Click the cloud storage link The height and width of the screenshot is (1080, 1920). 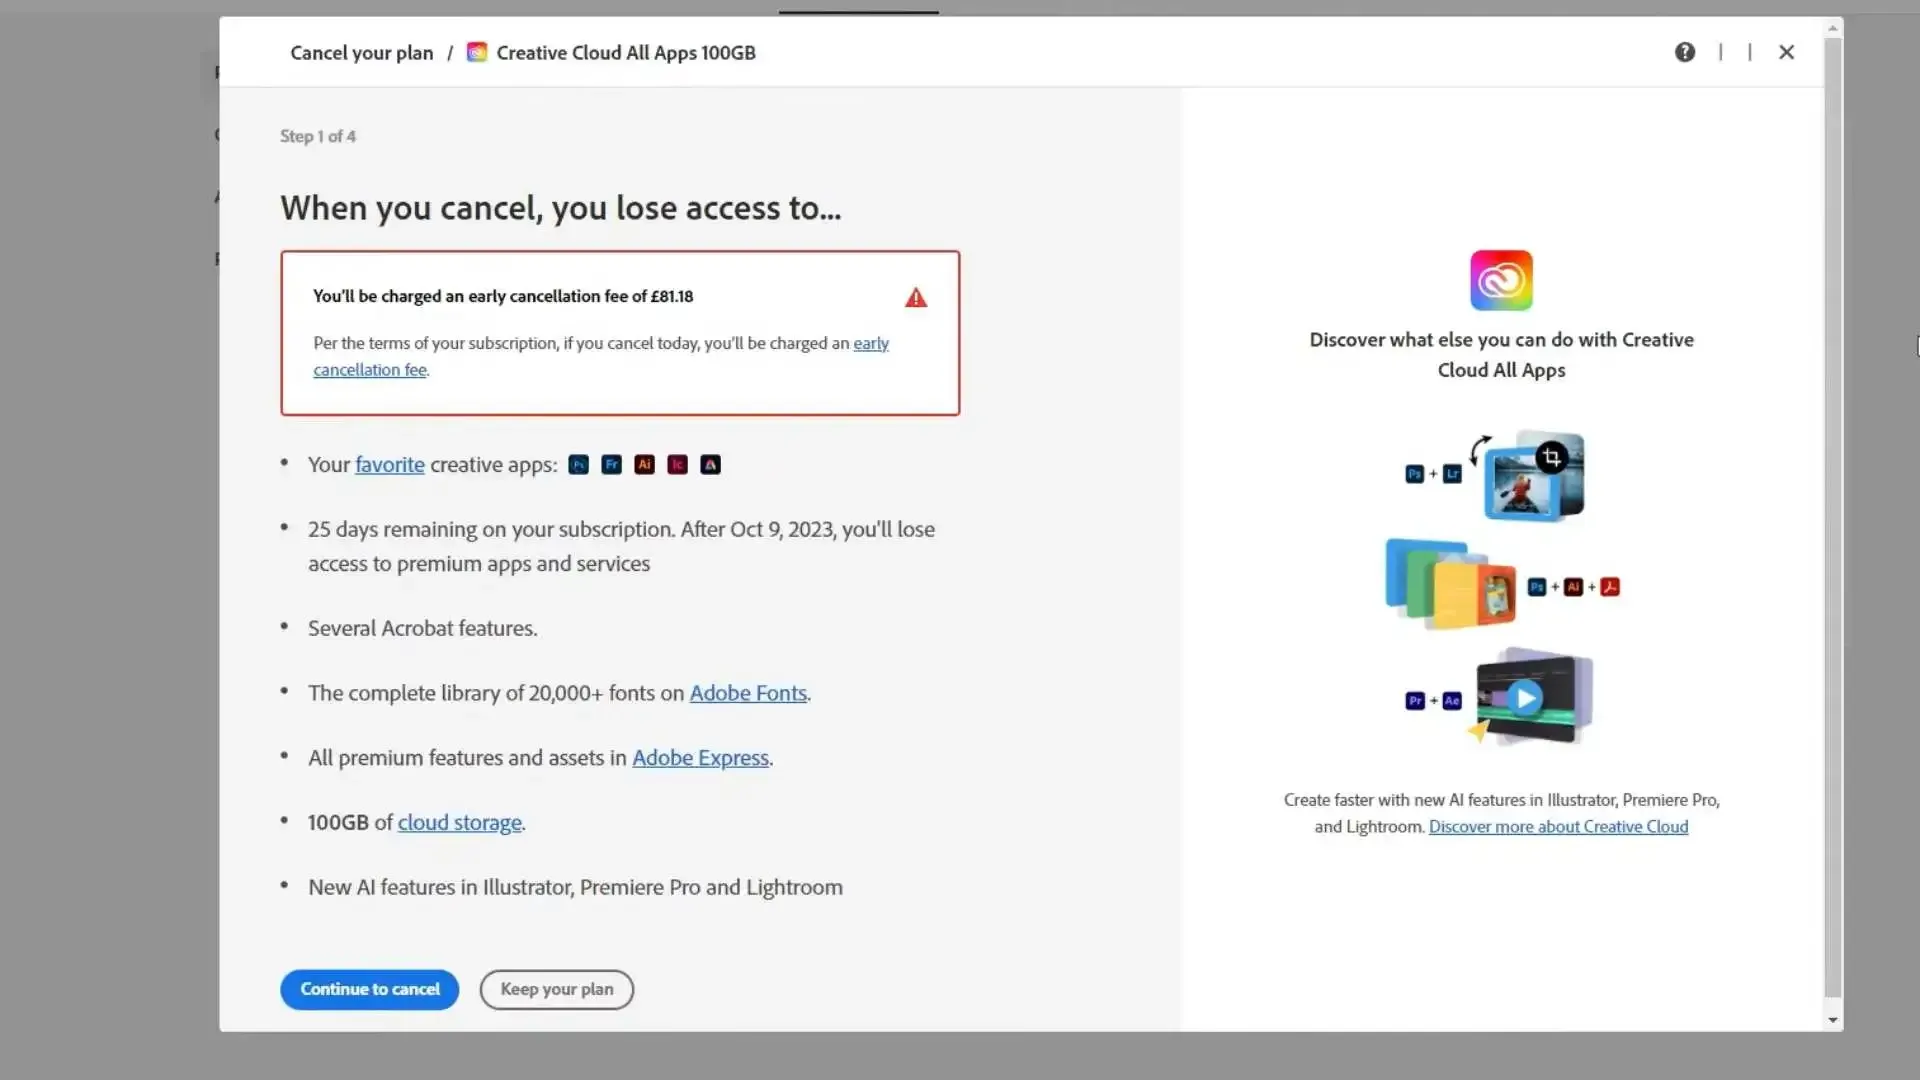pyautogui.click(x=459, y=822)
